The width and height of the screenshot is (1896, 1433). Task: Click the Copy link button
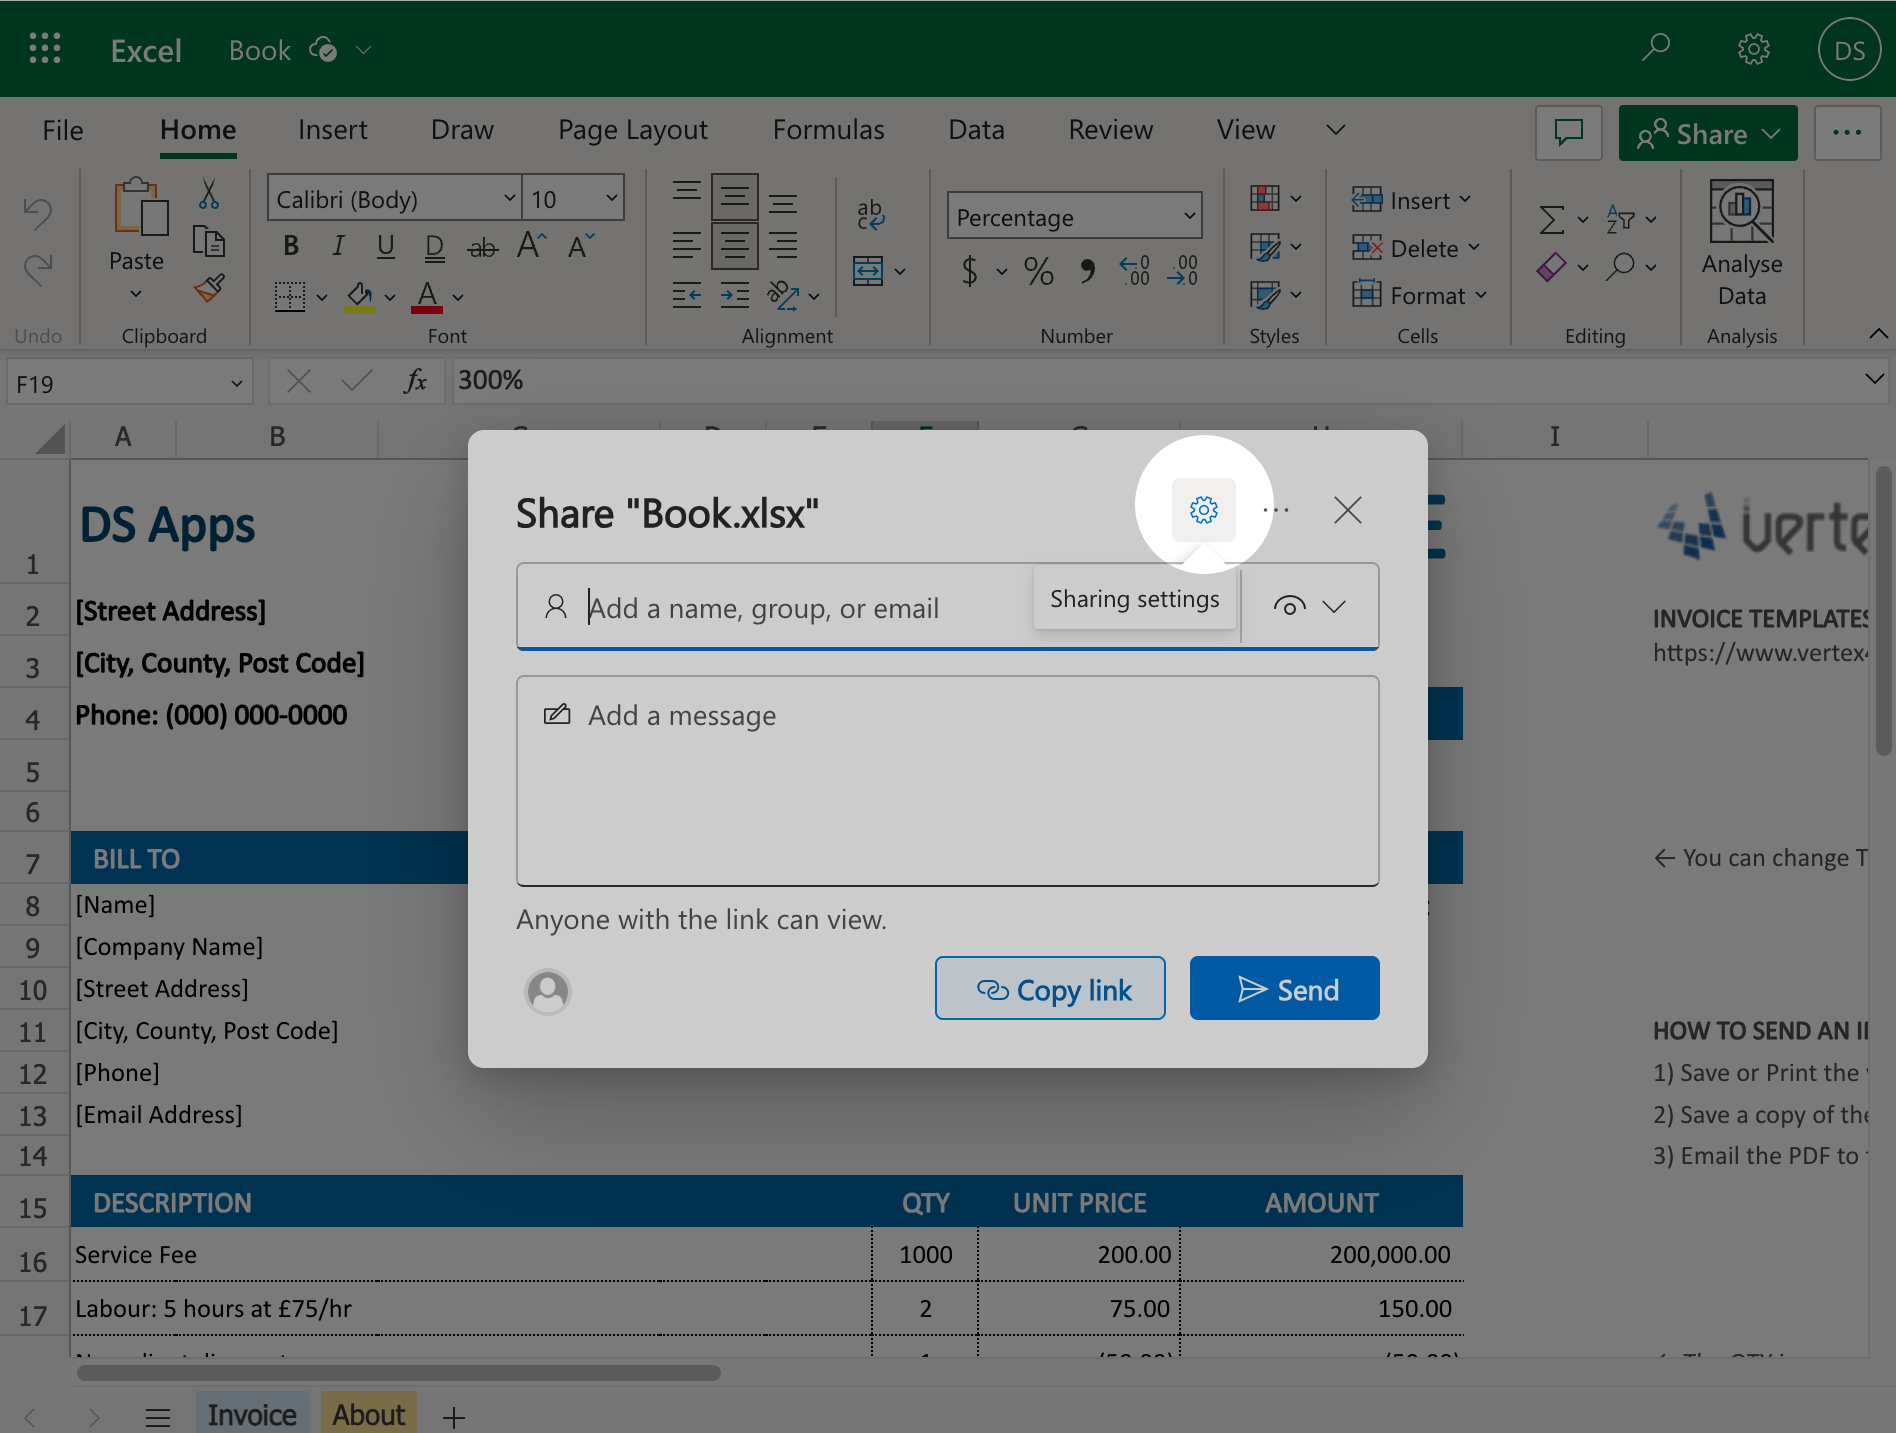pyautogui.click(x=1050, y=989)
